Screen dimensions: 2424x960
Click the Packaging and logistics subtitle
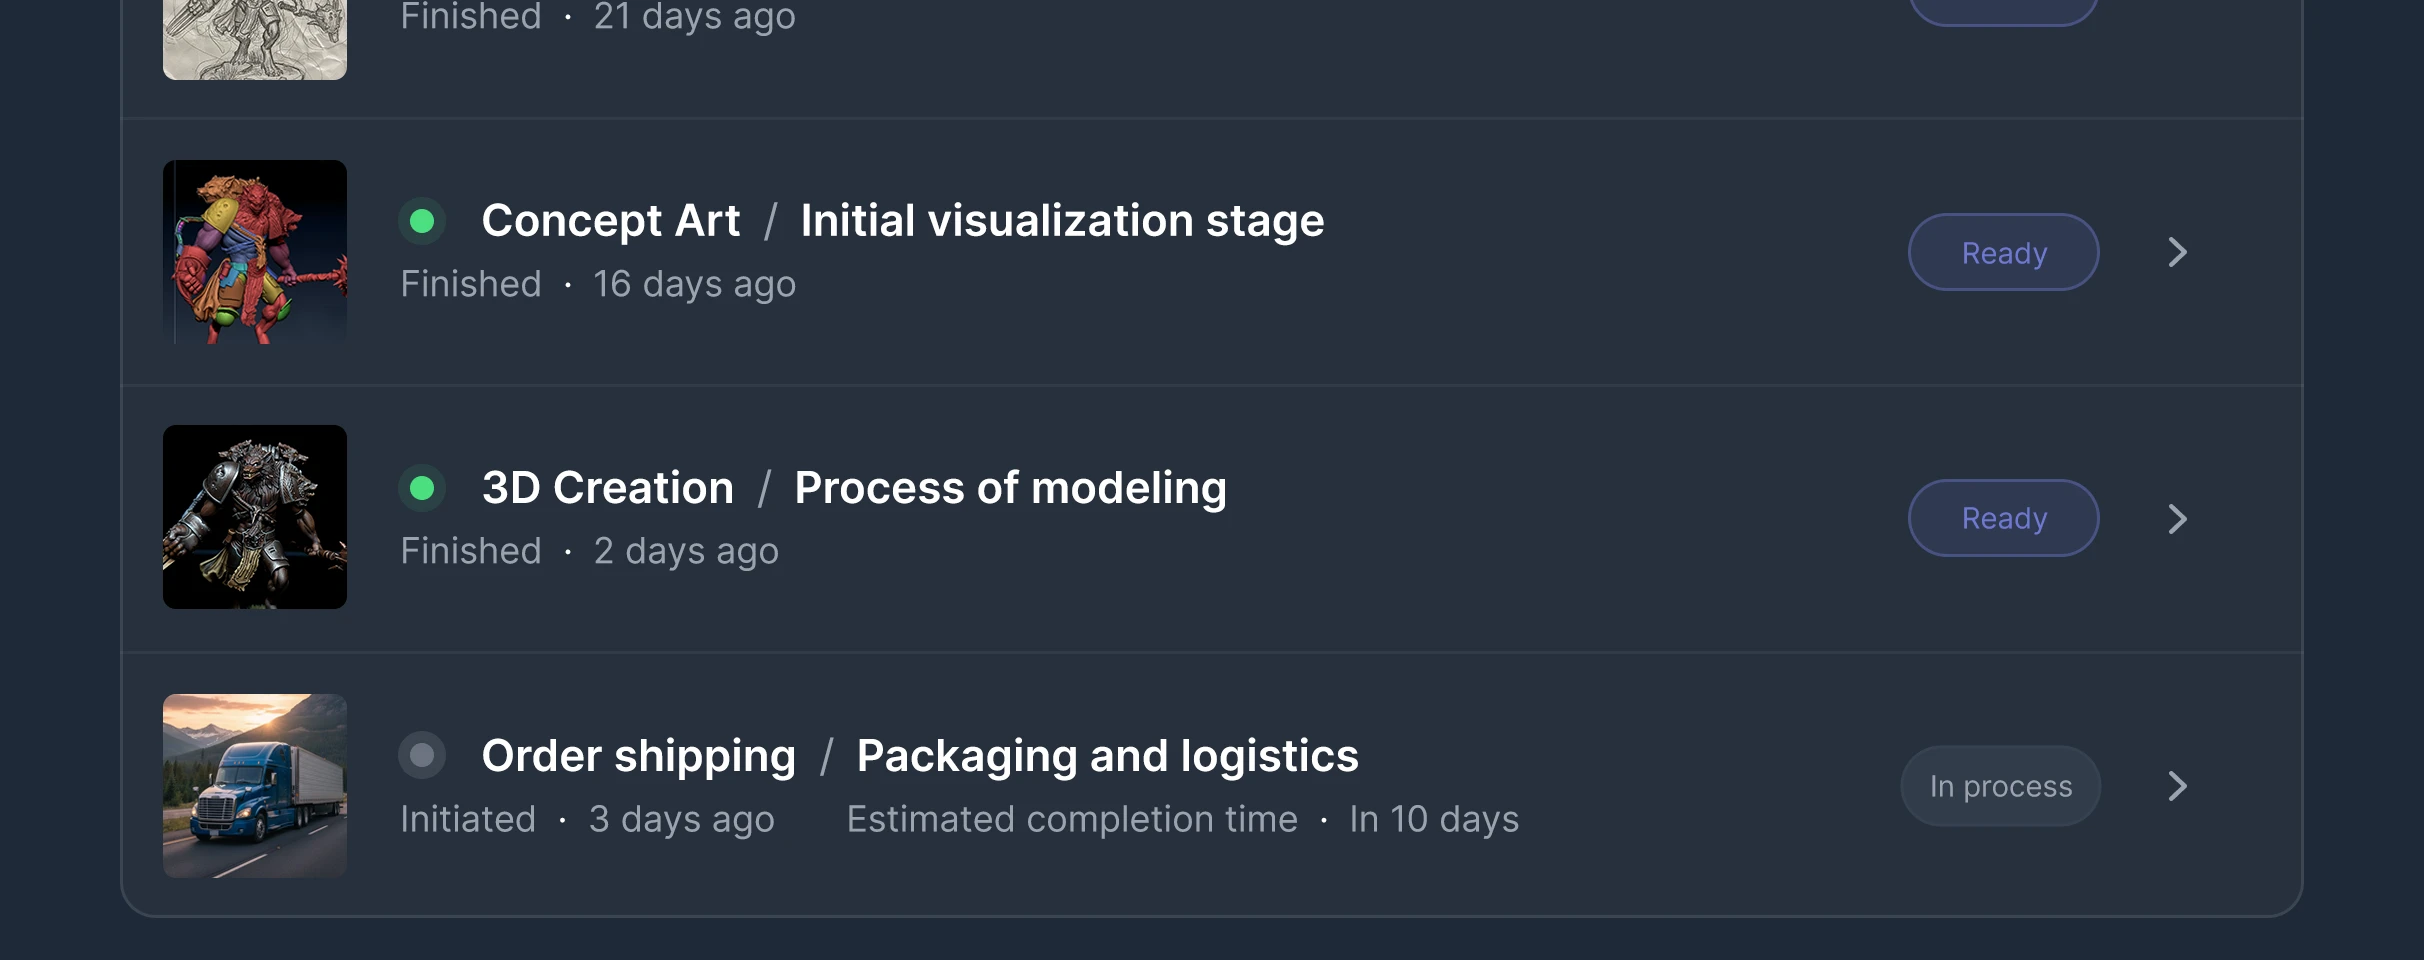(x=1107, y=756)
